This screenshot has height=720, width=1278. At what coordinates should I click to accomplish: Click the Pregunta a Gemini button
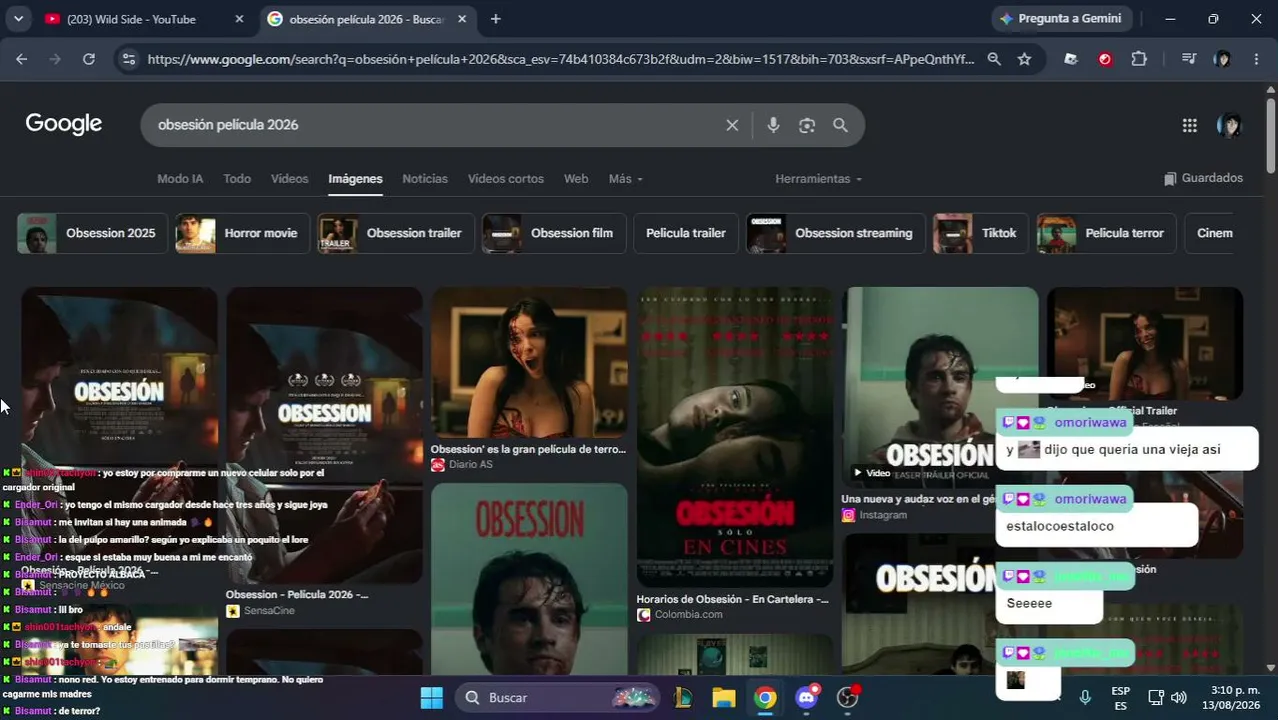1062,19
